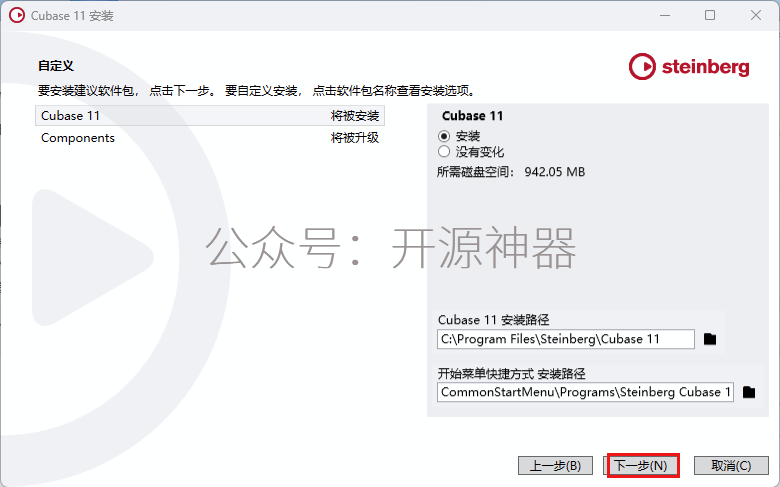
Task: Click the 自定义 heading
Action: tap(56, 66)
